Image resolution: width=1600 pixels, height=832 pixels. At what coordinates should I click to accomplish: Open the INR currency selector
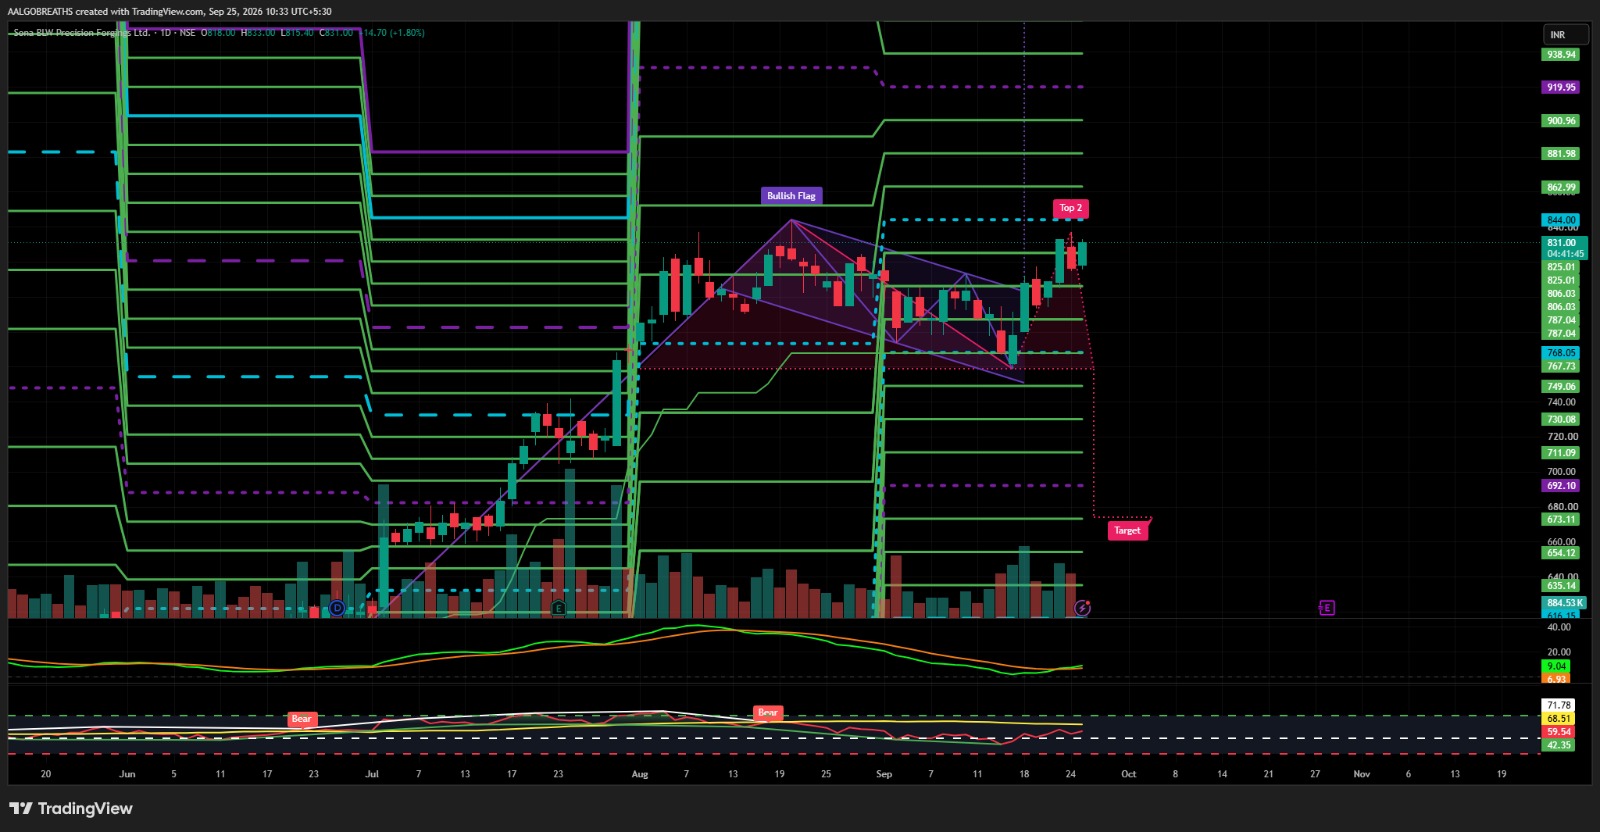[1565, 35]
